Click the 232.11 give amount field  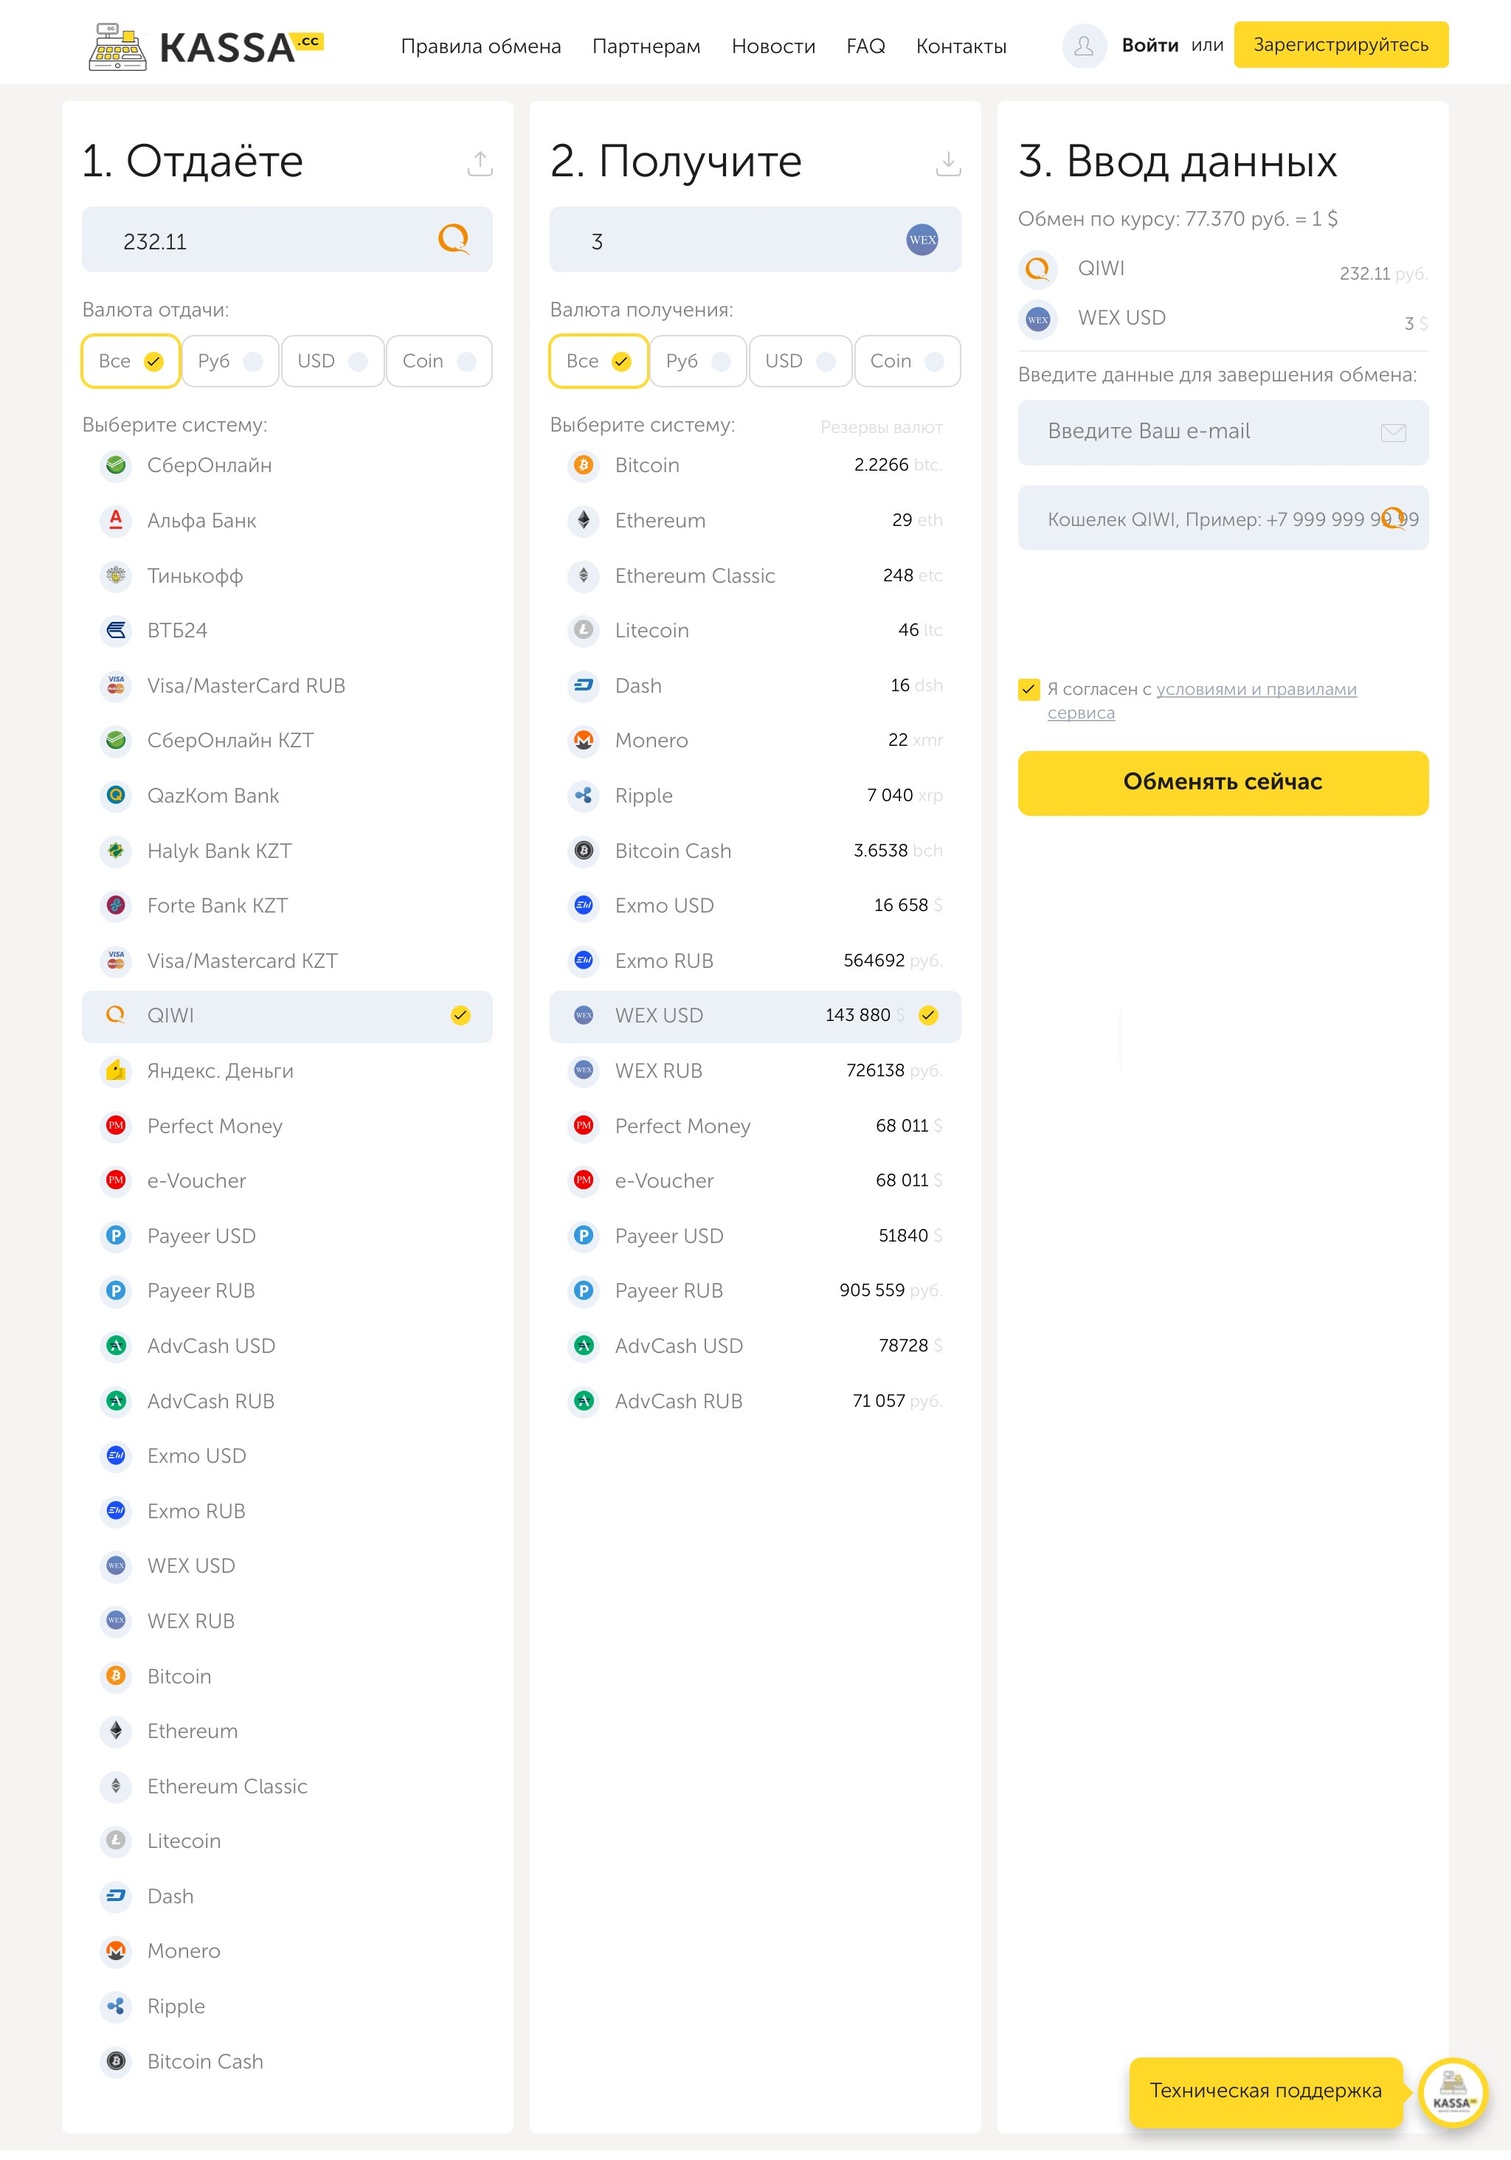click(287, 240)
